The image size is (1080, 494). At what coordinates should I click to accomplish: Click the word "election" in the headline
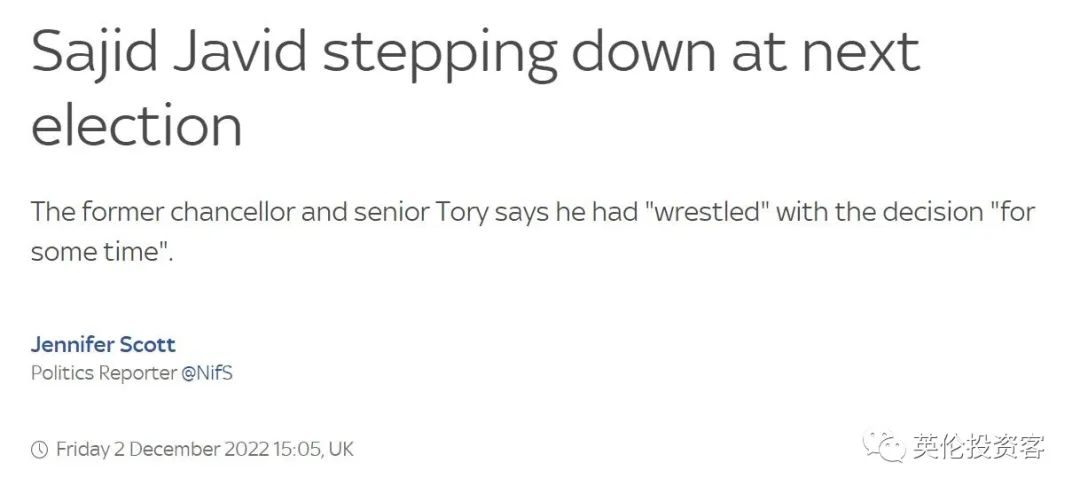(137, 127)
